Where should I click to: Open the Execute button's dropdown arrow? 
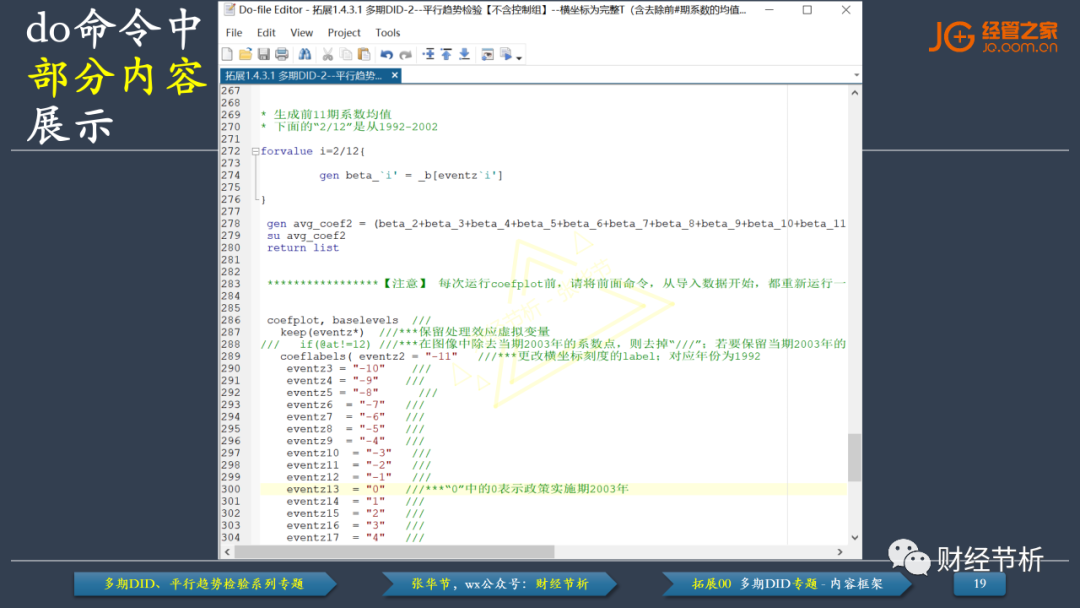(x=519, y=56)
